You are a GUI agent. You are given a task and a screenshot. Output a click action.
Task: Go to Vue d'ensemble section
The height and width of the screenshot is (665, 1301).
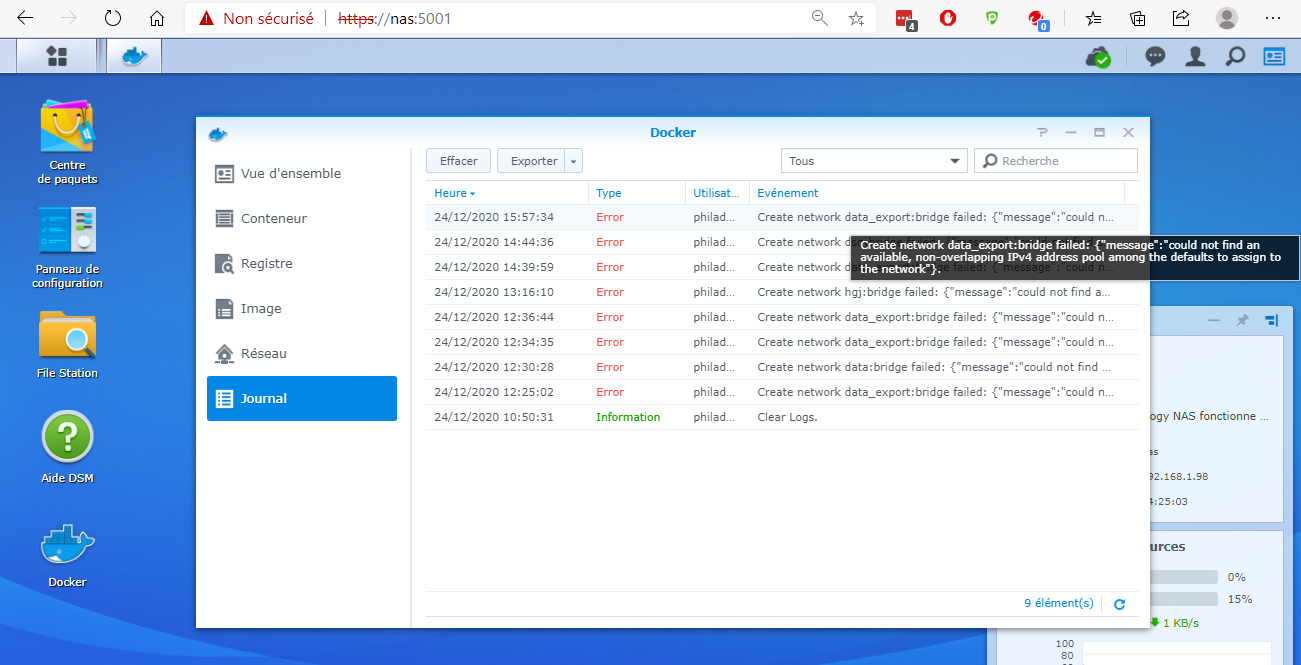290,173
